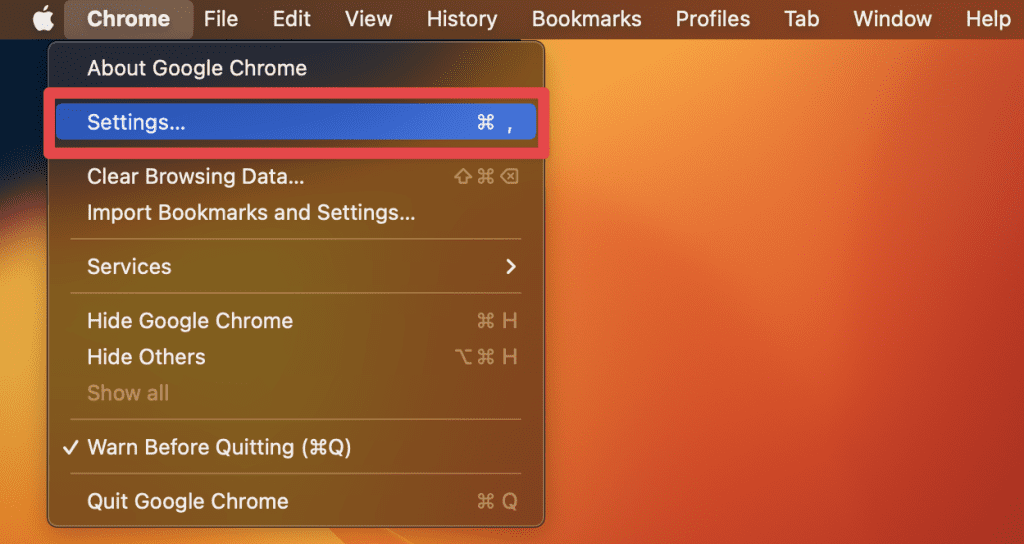Choose Hide Google Chrome
This screenshot has width=1024, height=544.
click(x=190, y=321)
